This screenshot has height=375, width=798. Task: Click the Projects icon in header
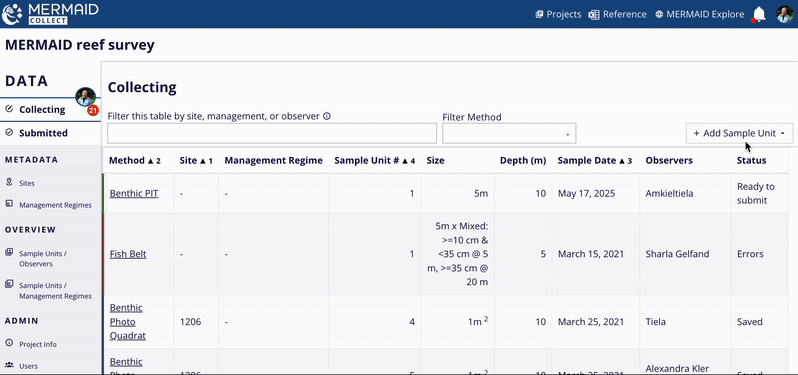539,14
